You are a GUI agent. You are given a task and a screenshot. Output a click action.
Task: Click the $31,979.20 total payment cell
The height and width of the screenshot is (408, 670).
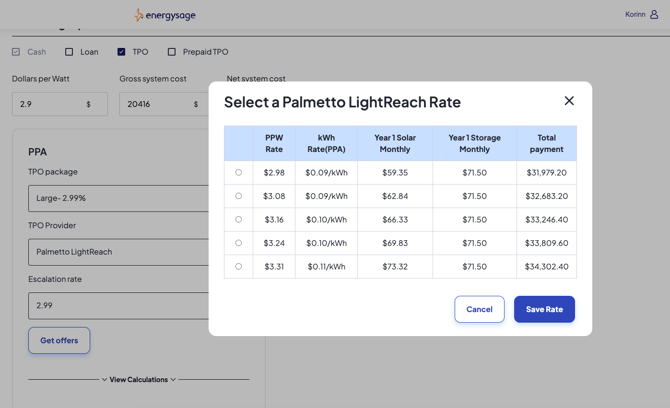pyautogui.click(x=547, y=173)
